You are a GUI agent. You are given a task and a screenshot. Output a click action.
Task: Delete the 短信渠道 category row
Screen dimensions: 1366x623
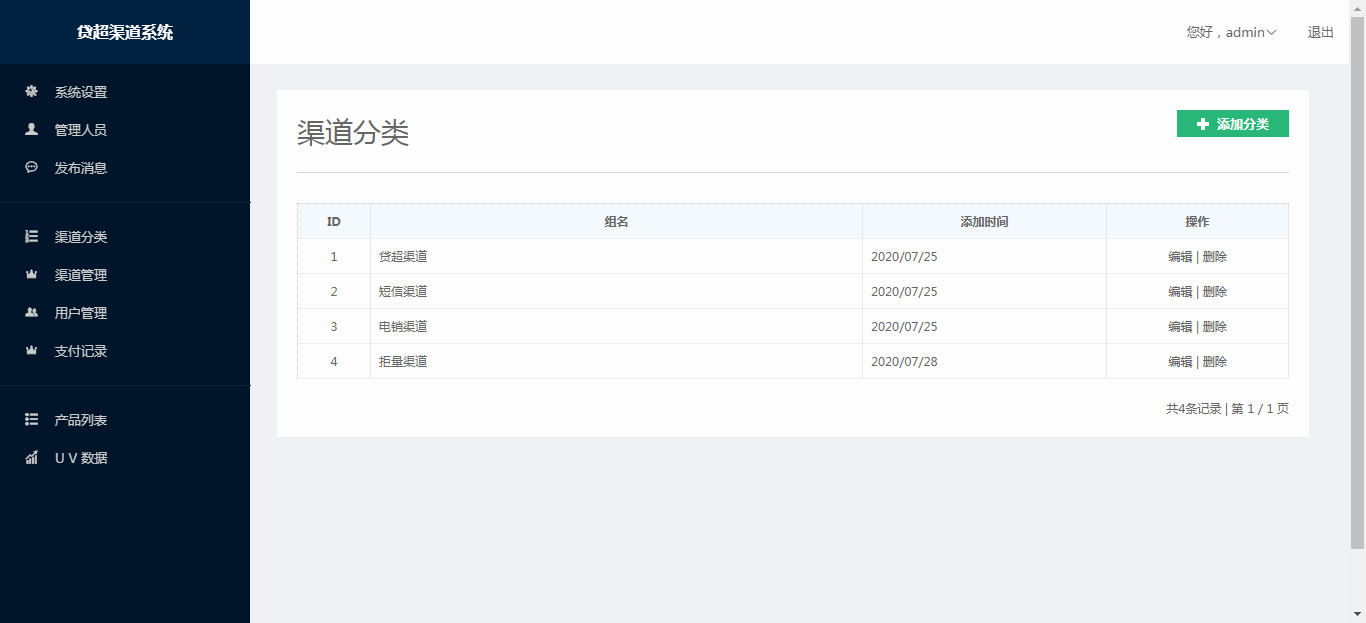pos(1215,292)
